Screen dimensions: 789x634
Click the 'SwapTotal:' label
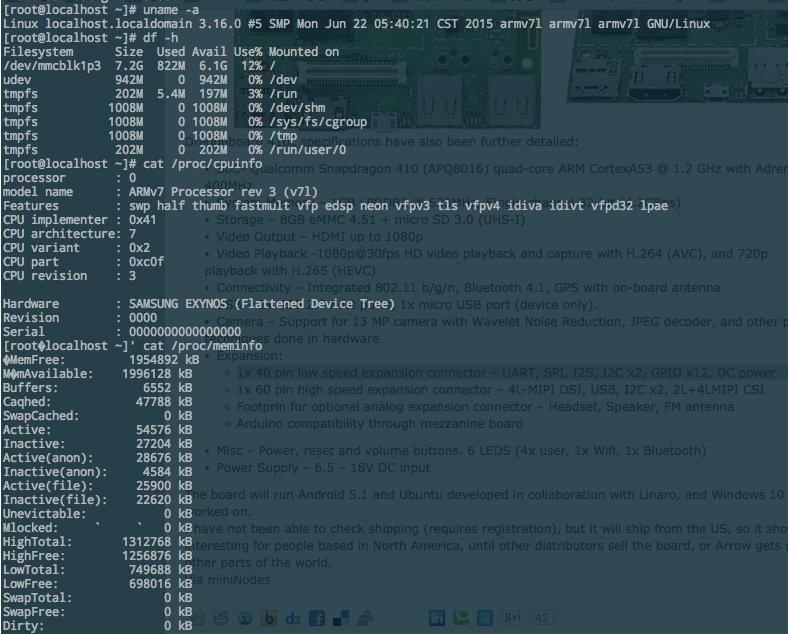point(37,598)
